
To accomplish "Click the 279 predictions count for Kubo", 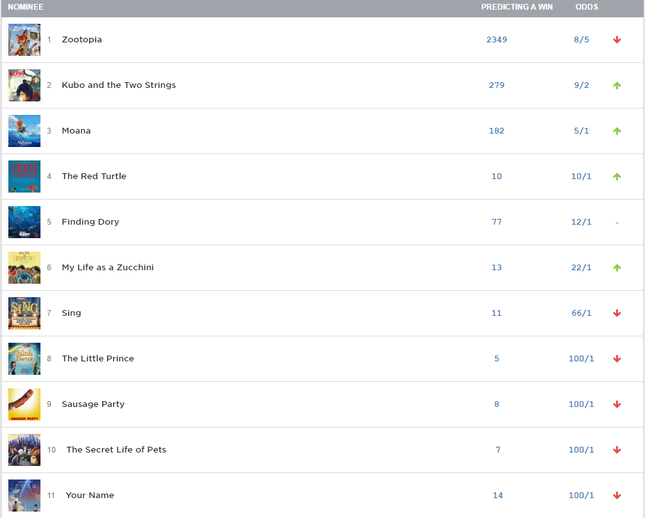I will click(x=497, y=85).
